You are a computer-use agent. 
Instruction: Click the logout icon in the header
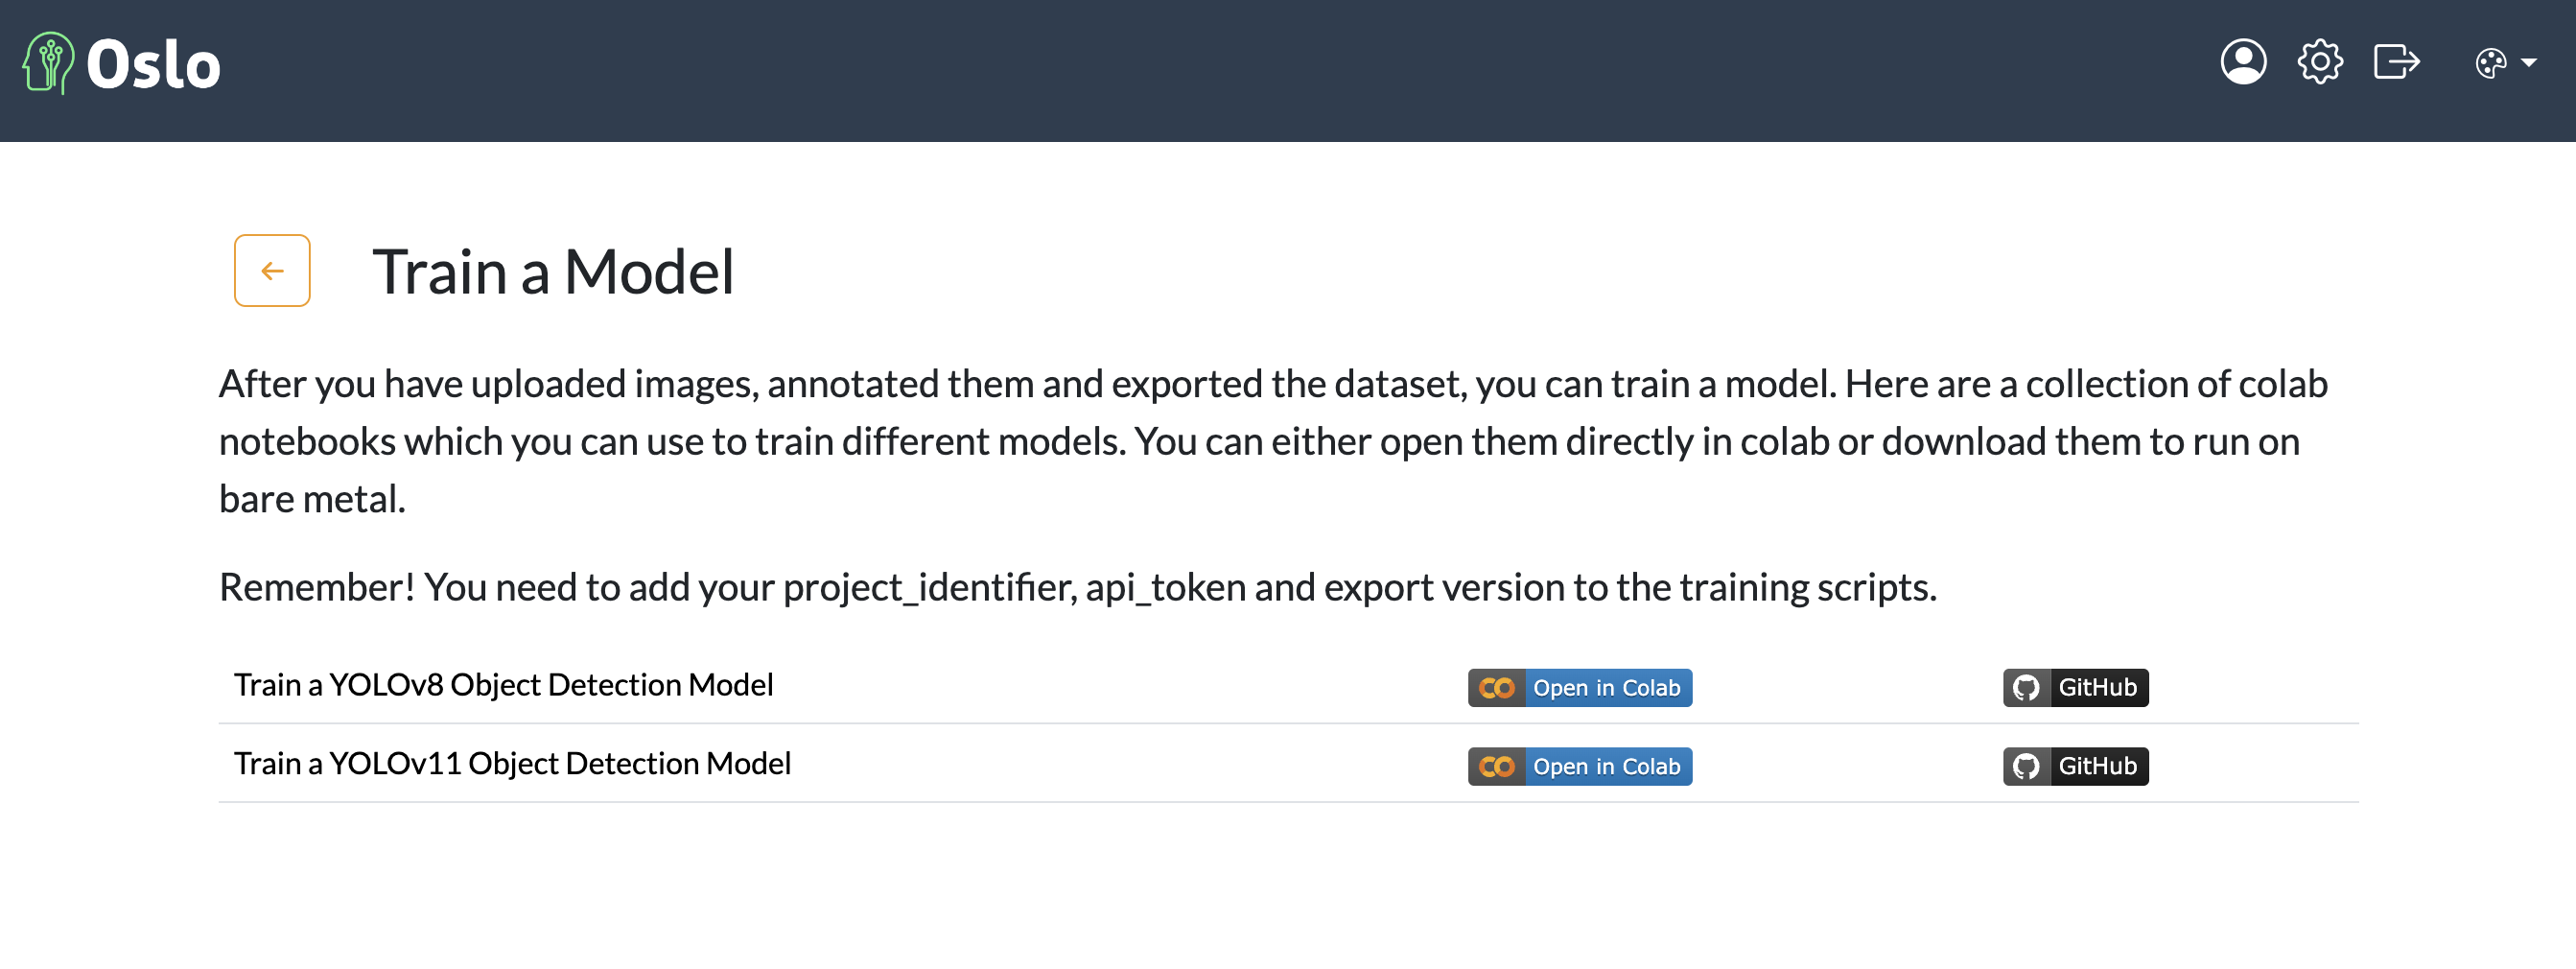(x=2396, y=62)
